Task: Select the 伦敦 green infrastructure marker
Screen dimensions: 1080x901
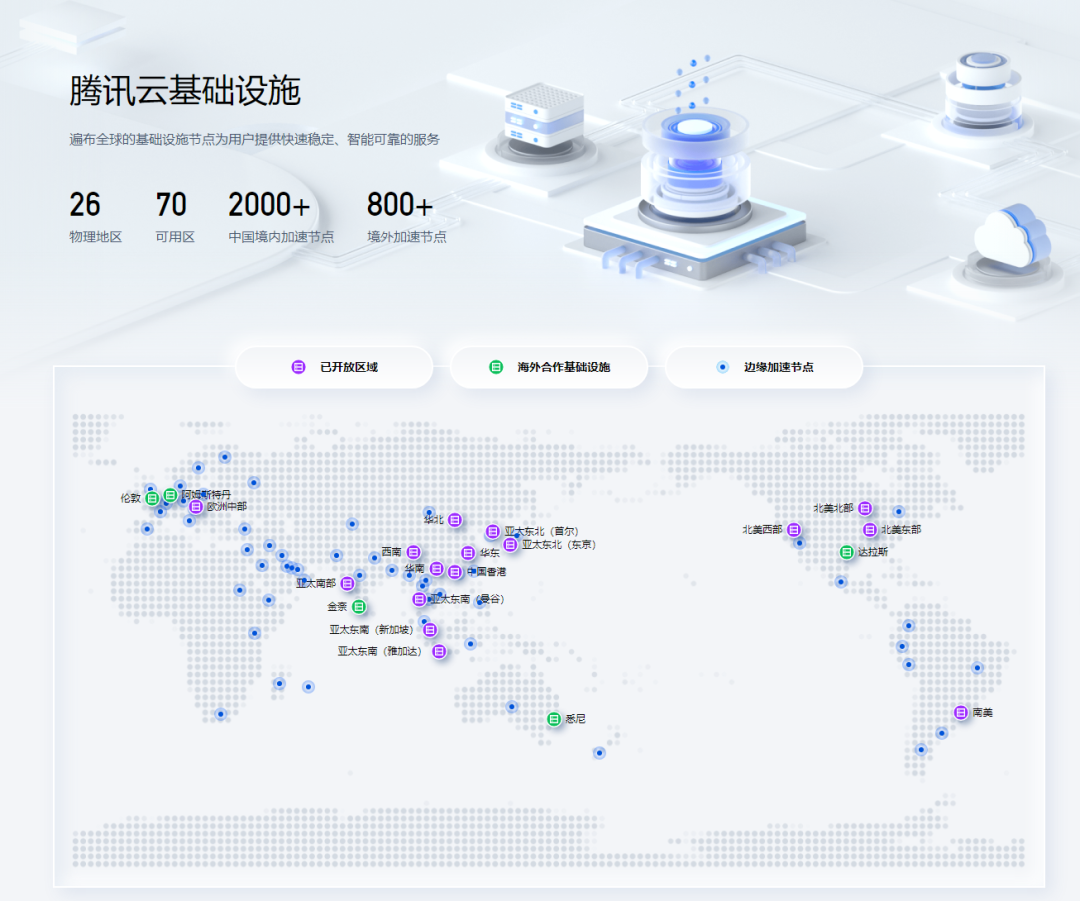Action: point(152,498)
